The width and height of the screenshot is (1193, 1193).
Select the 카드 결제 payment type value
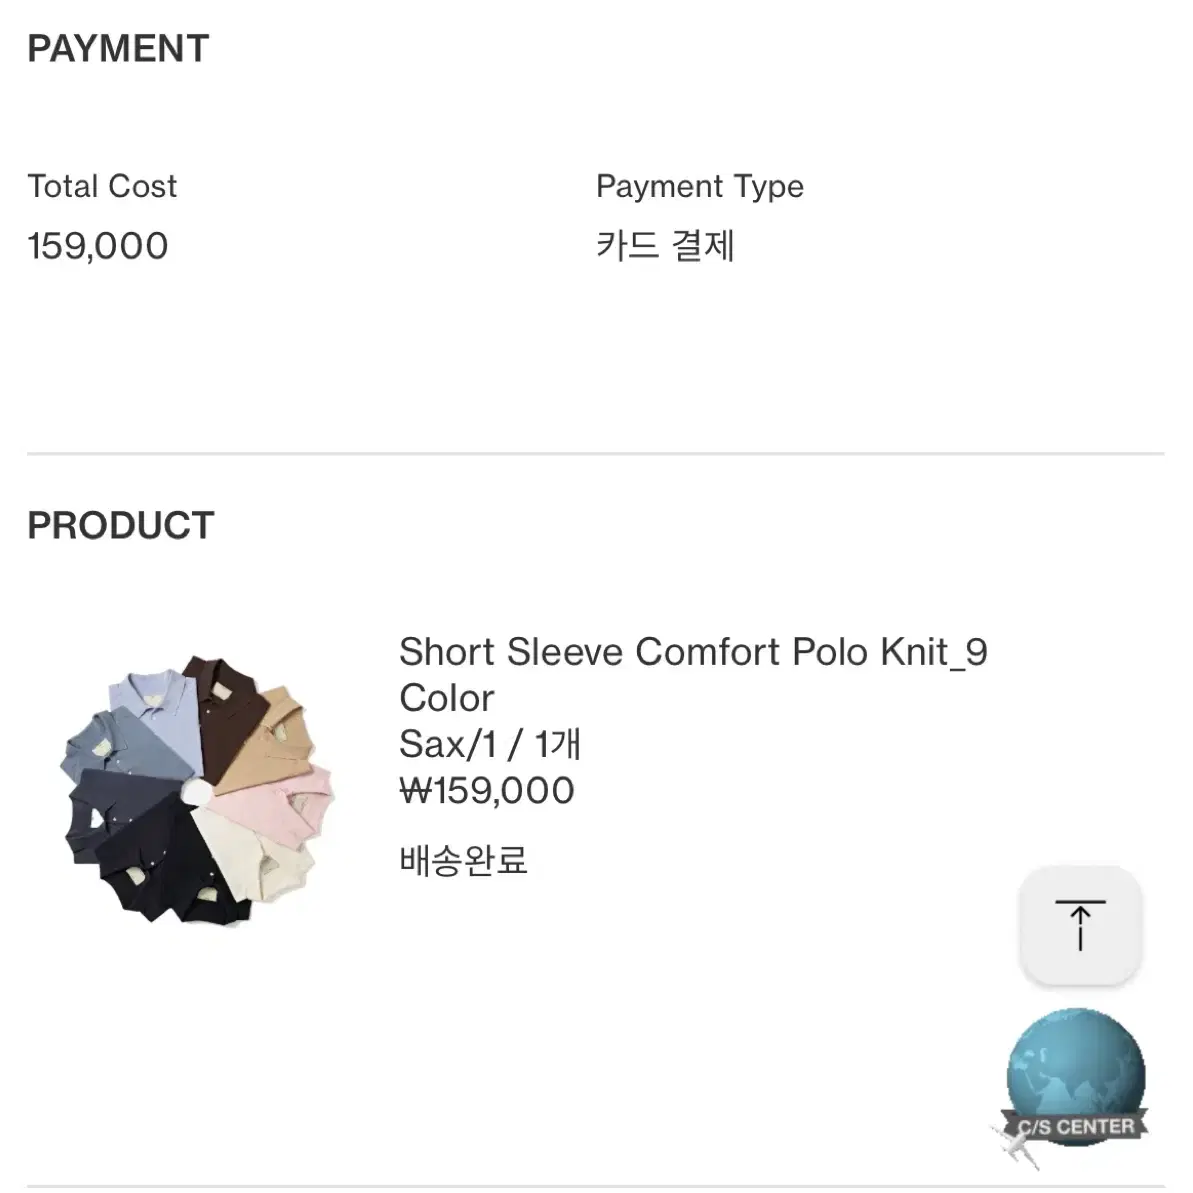665,246
